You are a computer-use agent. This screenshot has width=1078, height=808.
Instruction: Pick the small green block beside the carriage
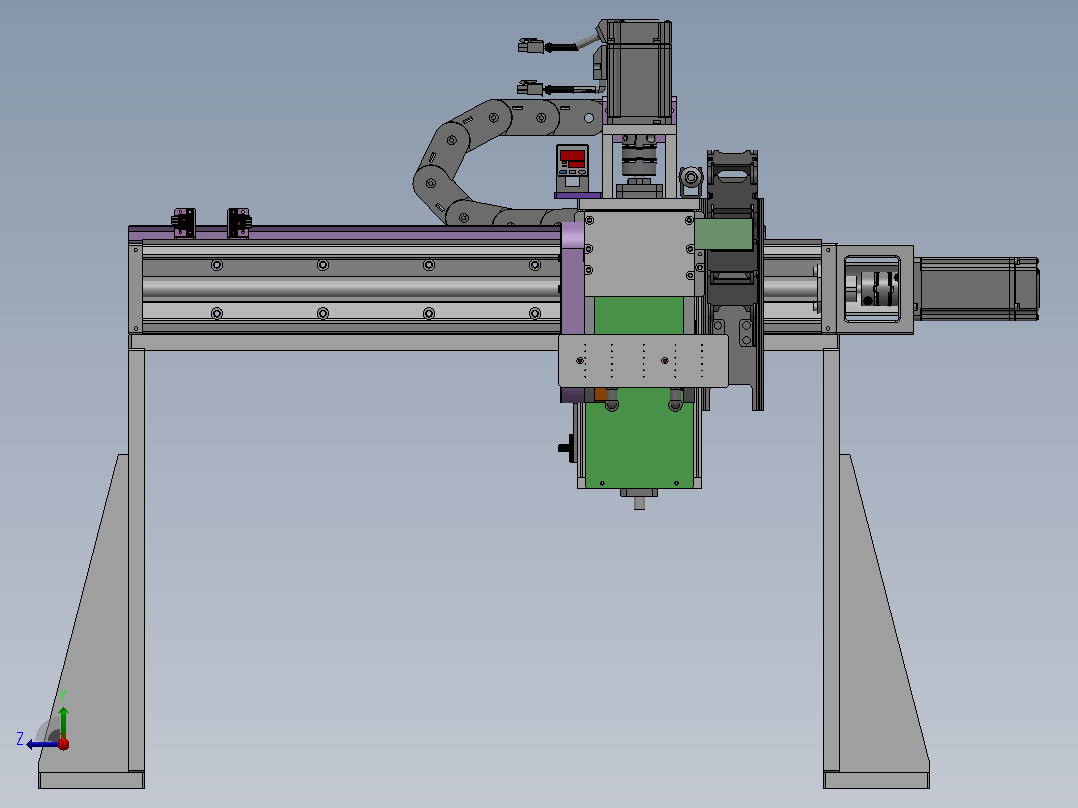[x=723, y=234]
